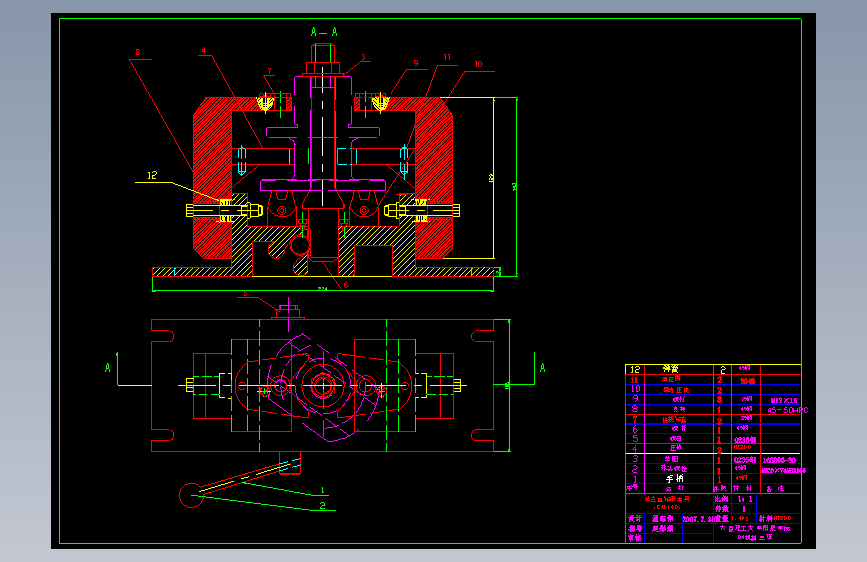Click callout number 10 in section view
Image resolution: width=867 pixels, height=562 pixels.
click(x=478, y=64)
